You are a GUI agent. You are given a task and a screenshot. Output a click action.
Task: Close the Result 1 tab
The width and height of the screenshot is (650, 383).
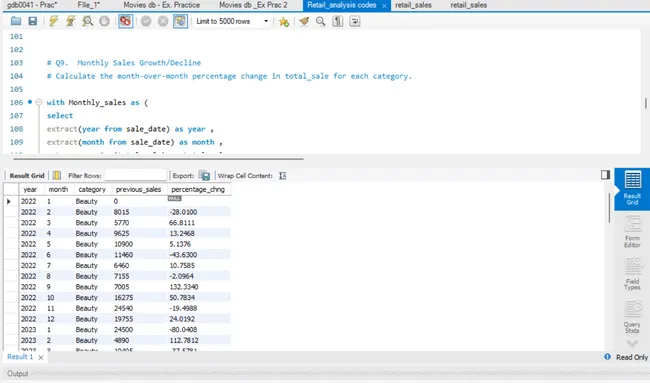pyautogui.click(x=41, y=357)
